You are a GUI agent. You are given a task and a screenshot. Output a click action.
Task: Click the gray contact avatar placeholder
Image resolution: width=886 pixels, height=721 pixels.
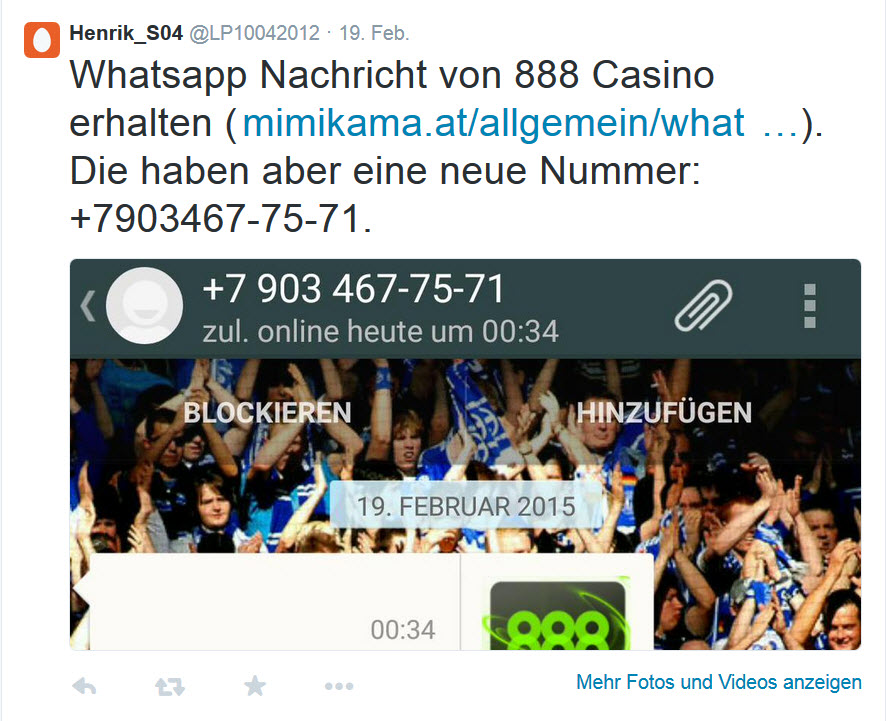(145, 306)
